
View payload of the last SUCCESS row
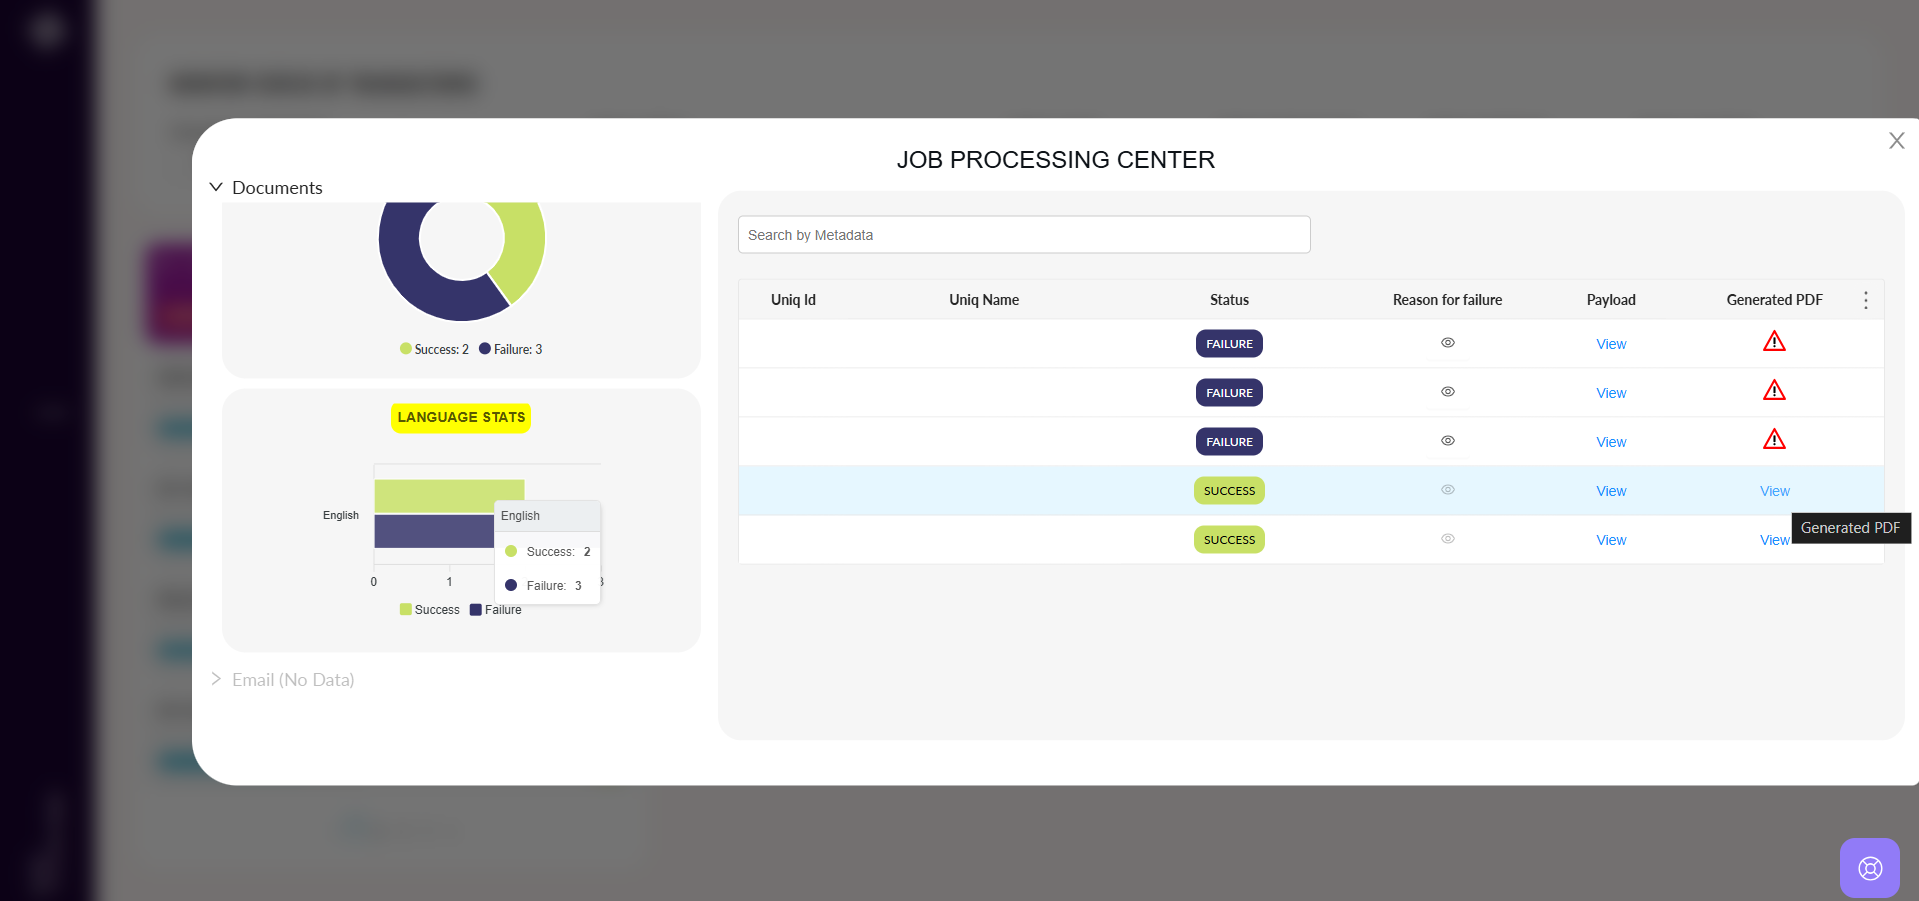(x=1610, y=540)
